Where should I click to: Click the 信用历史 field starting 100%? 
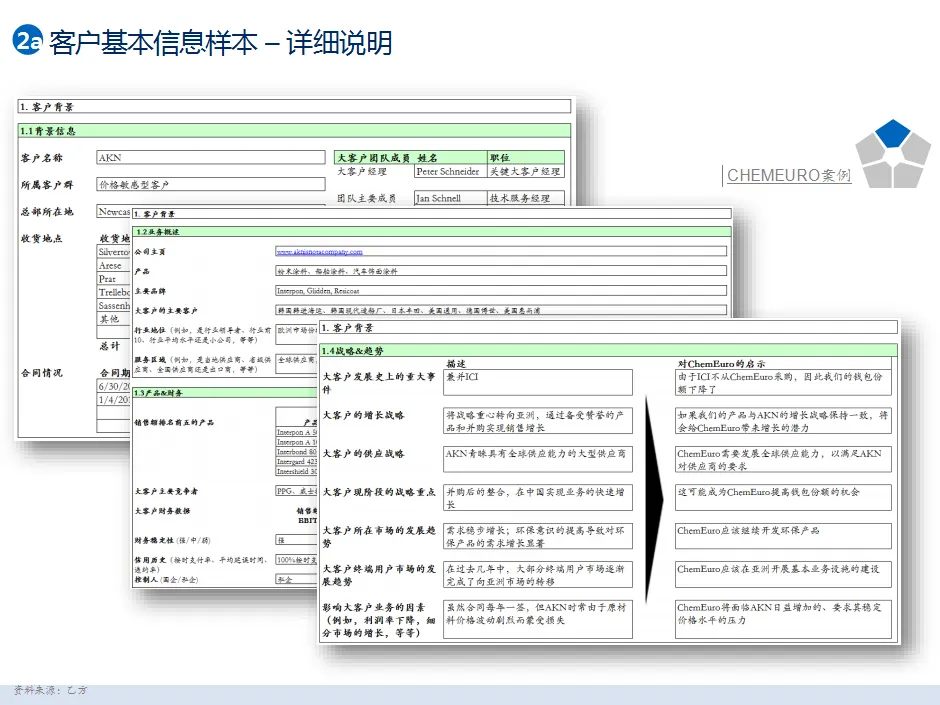(297, 560)
